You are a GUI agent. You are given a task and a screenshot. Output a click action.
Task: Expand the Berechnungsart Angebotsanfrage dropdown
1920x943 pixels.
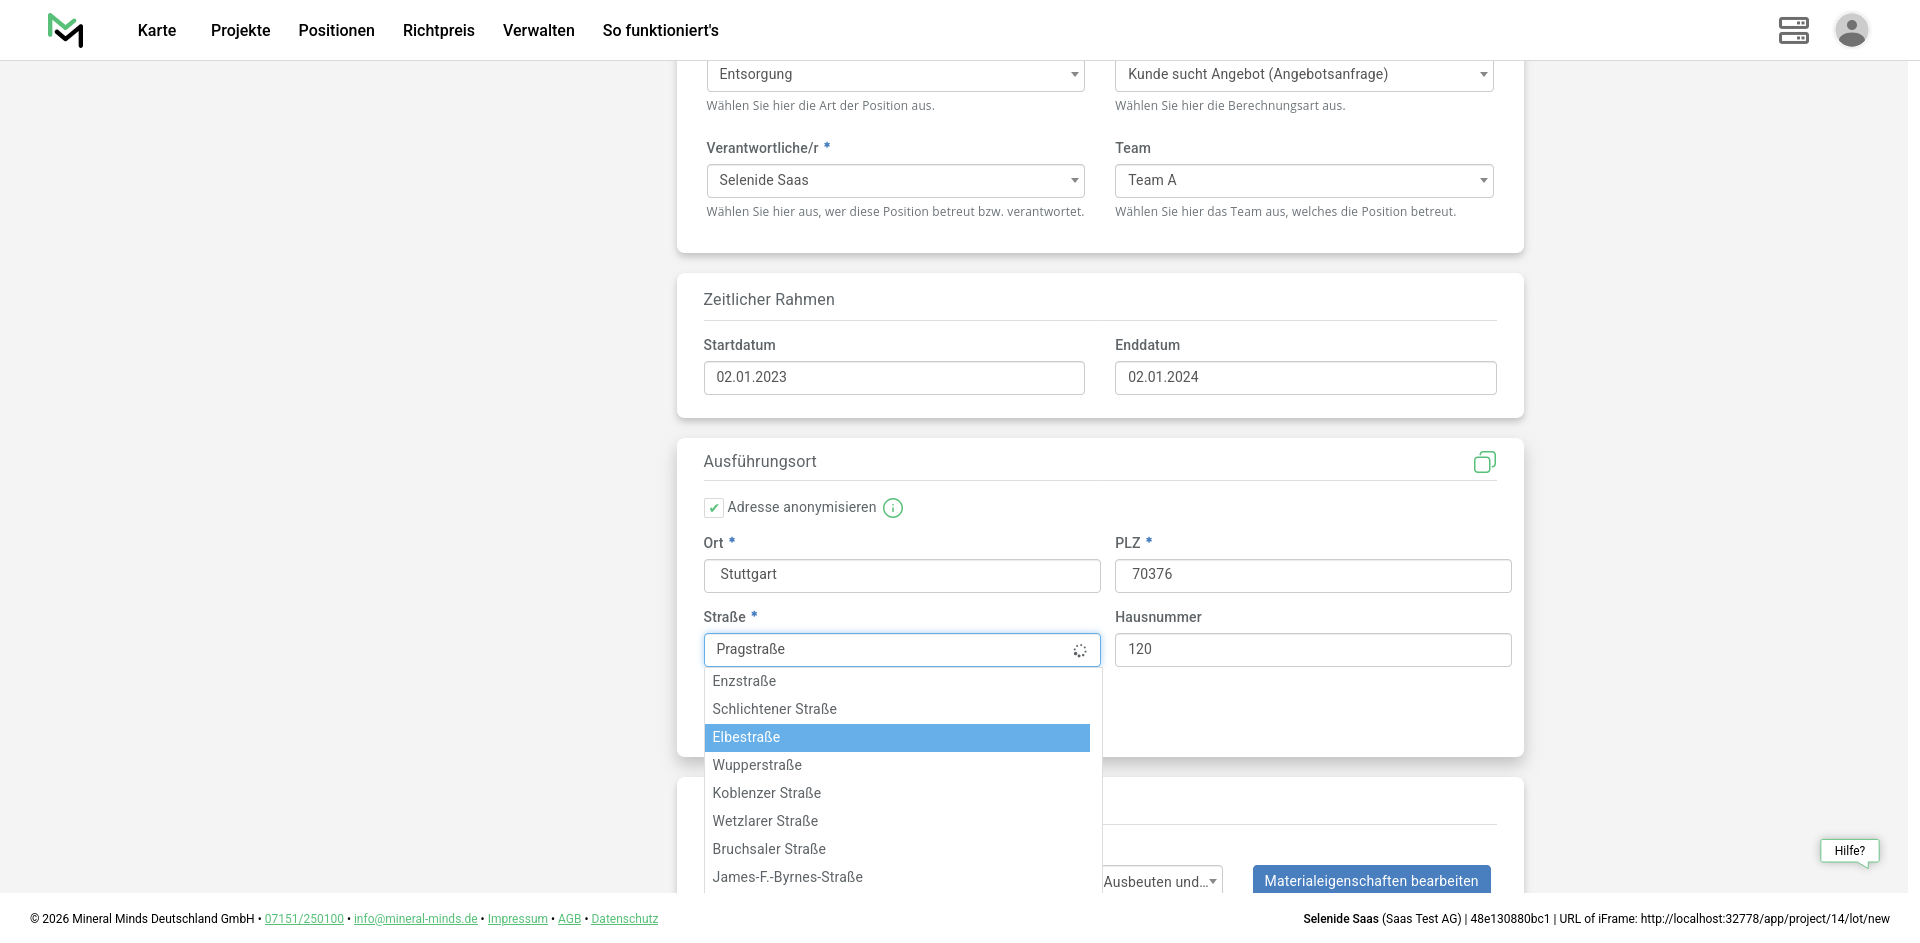[x=1303, y=75]
